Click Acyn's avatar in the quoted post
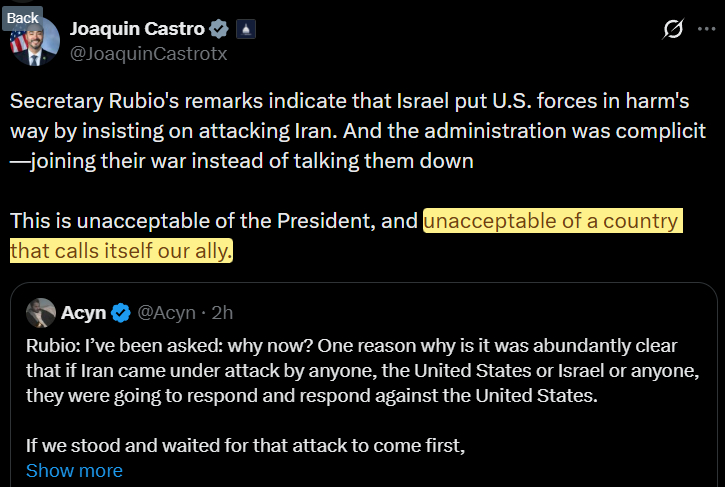This screenshot has width=725, height=487. tap(41, 313)
